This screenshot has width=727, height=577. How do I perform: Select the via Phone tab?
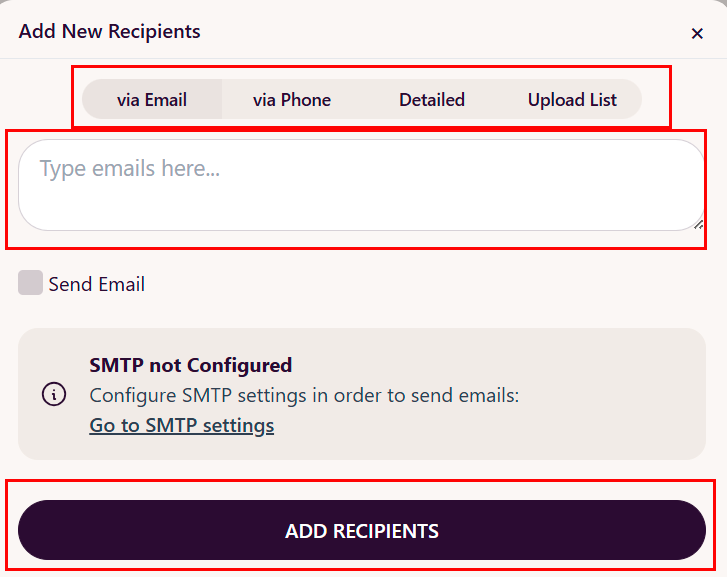click(292, 100)
